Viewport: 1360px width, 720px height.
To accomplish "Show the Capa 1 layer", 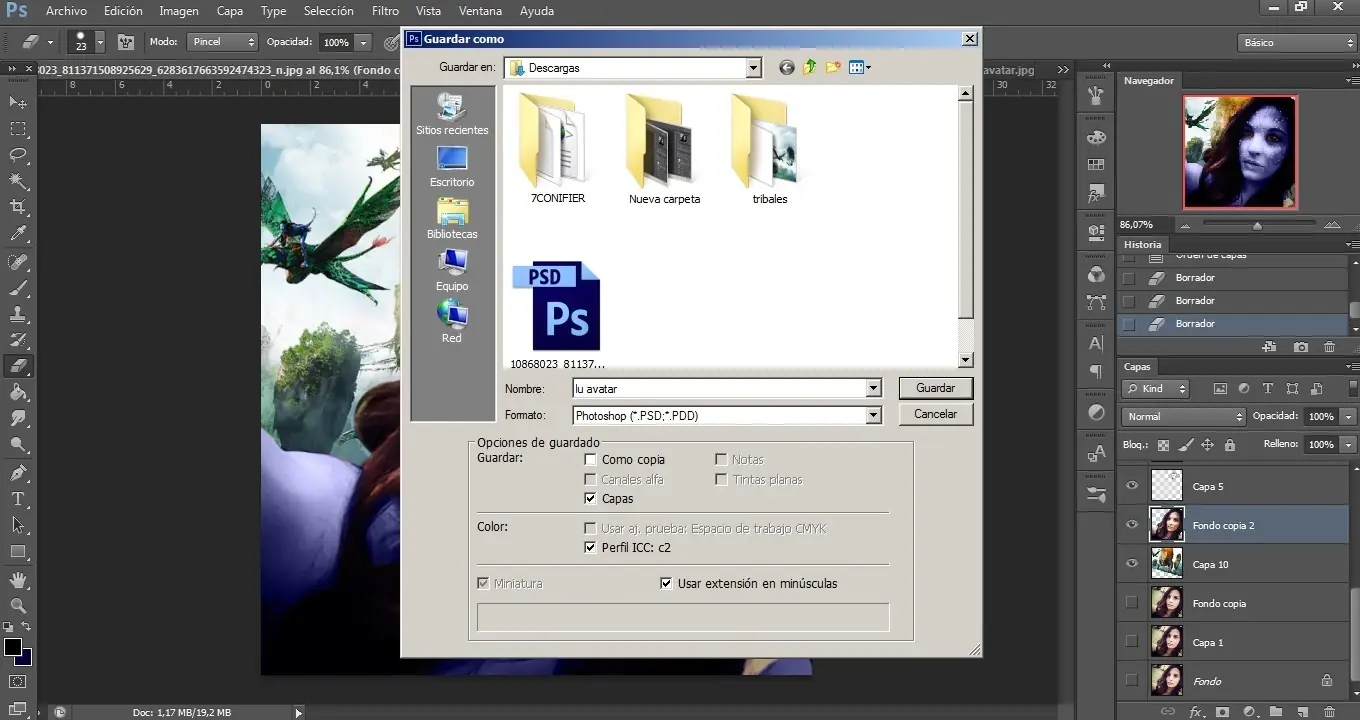I will tap(1132, 642).
